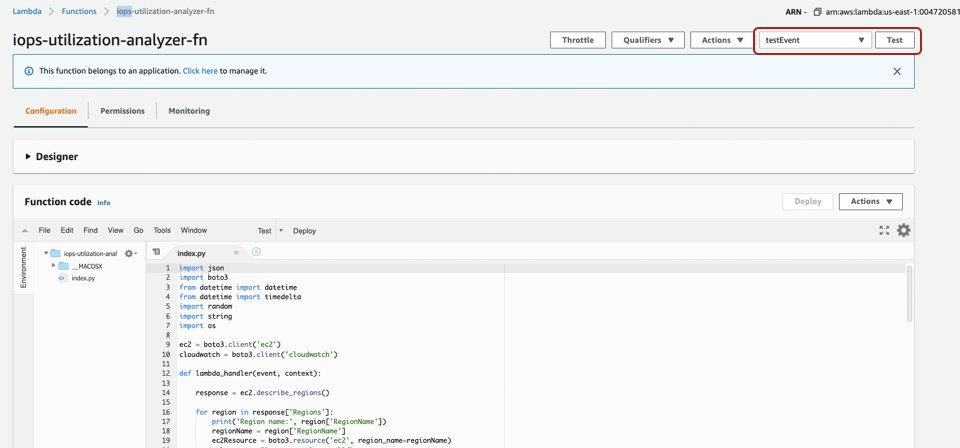Click the Throttle button
Image resolution: width=960 pixels, height=448 pixels.
(x=577, y=40)
